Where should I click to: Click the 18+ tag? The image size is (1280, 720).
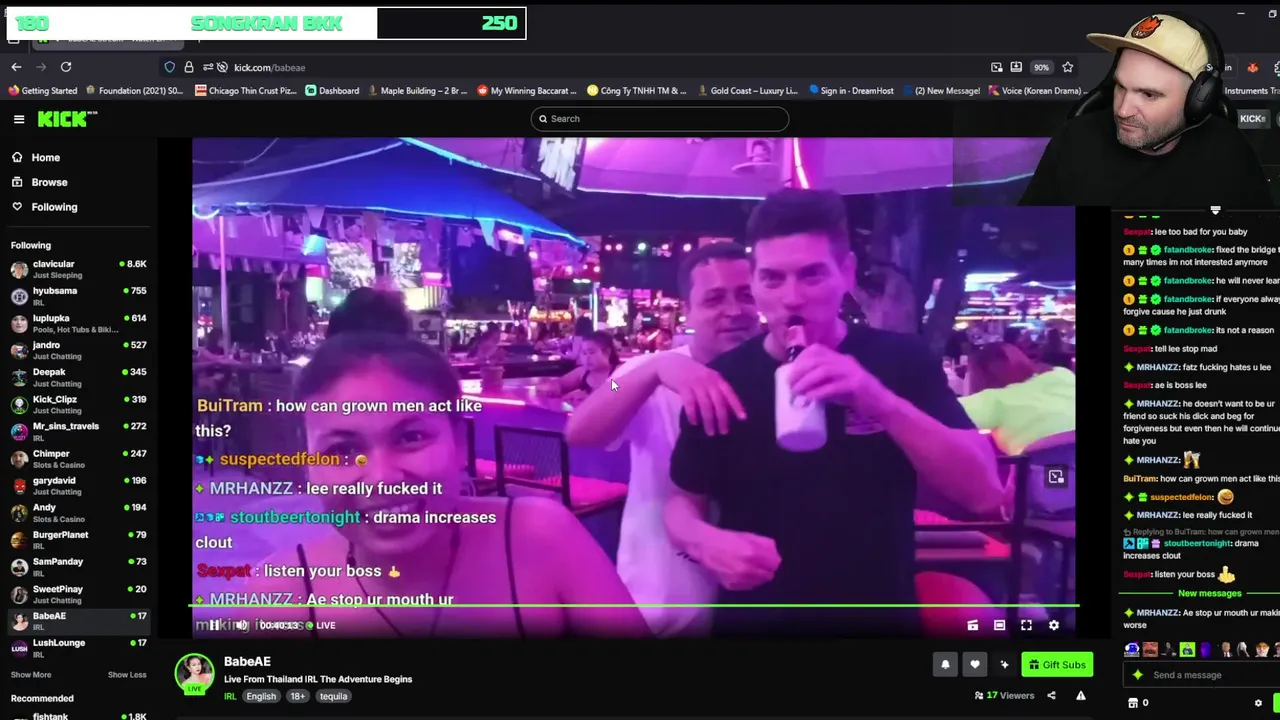tap(297, 696)
